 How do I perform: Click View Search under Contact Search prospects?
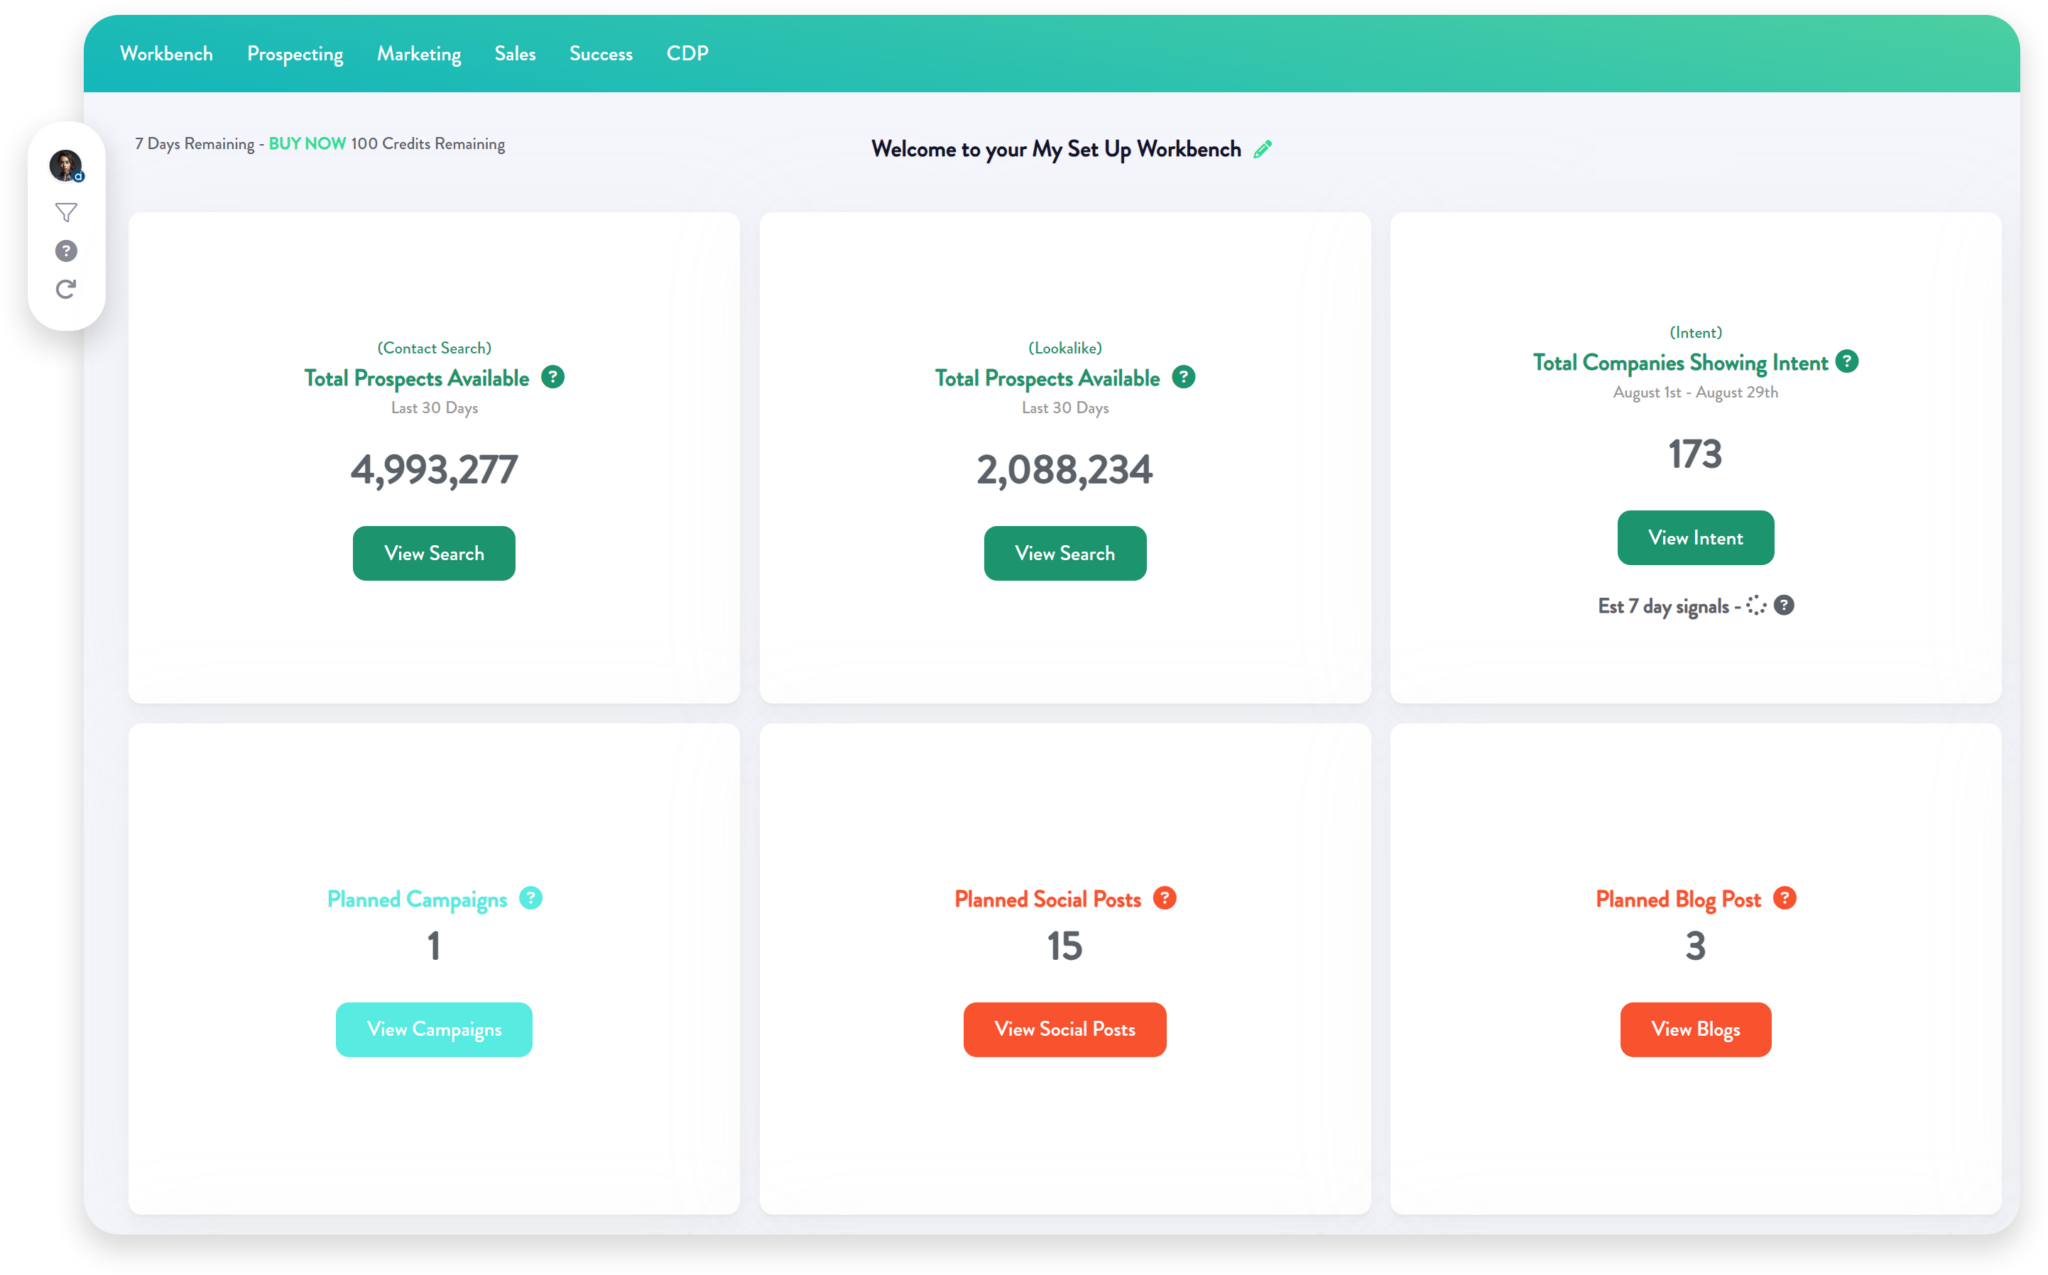[x=433, y=553]
